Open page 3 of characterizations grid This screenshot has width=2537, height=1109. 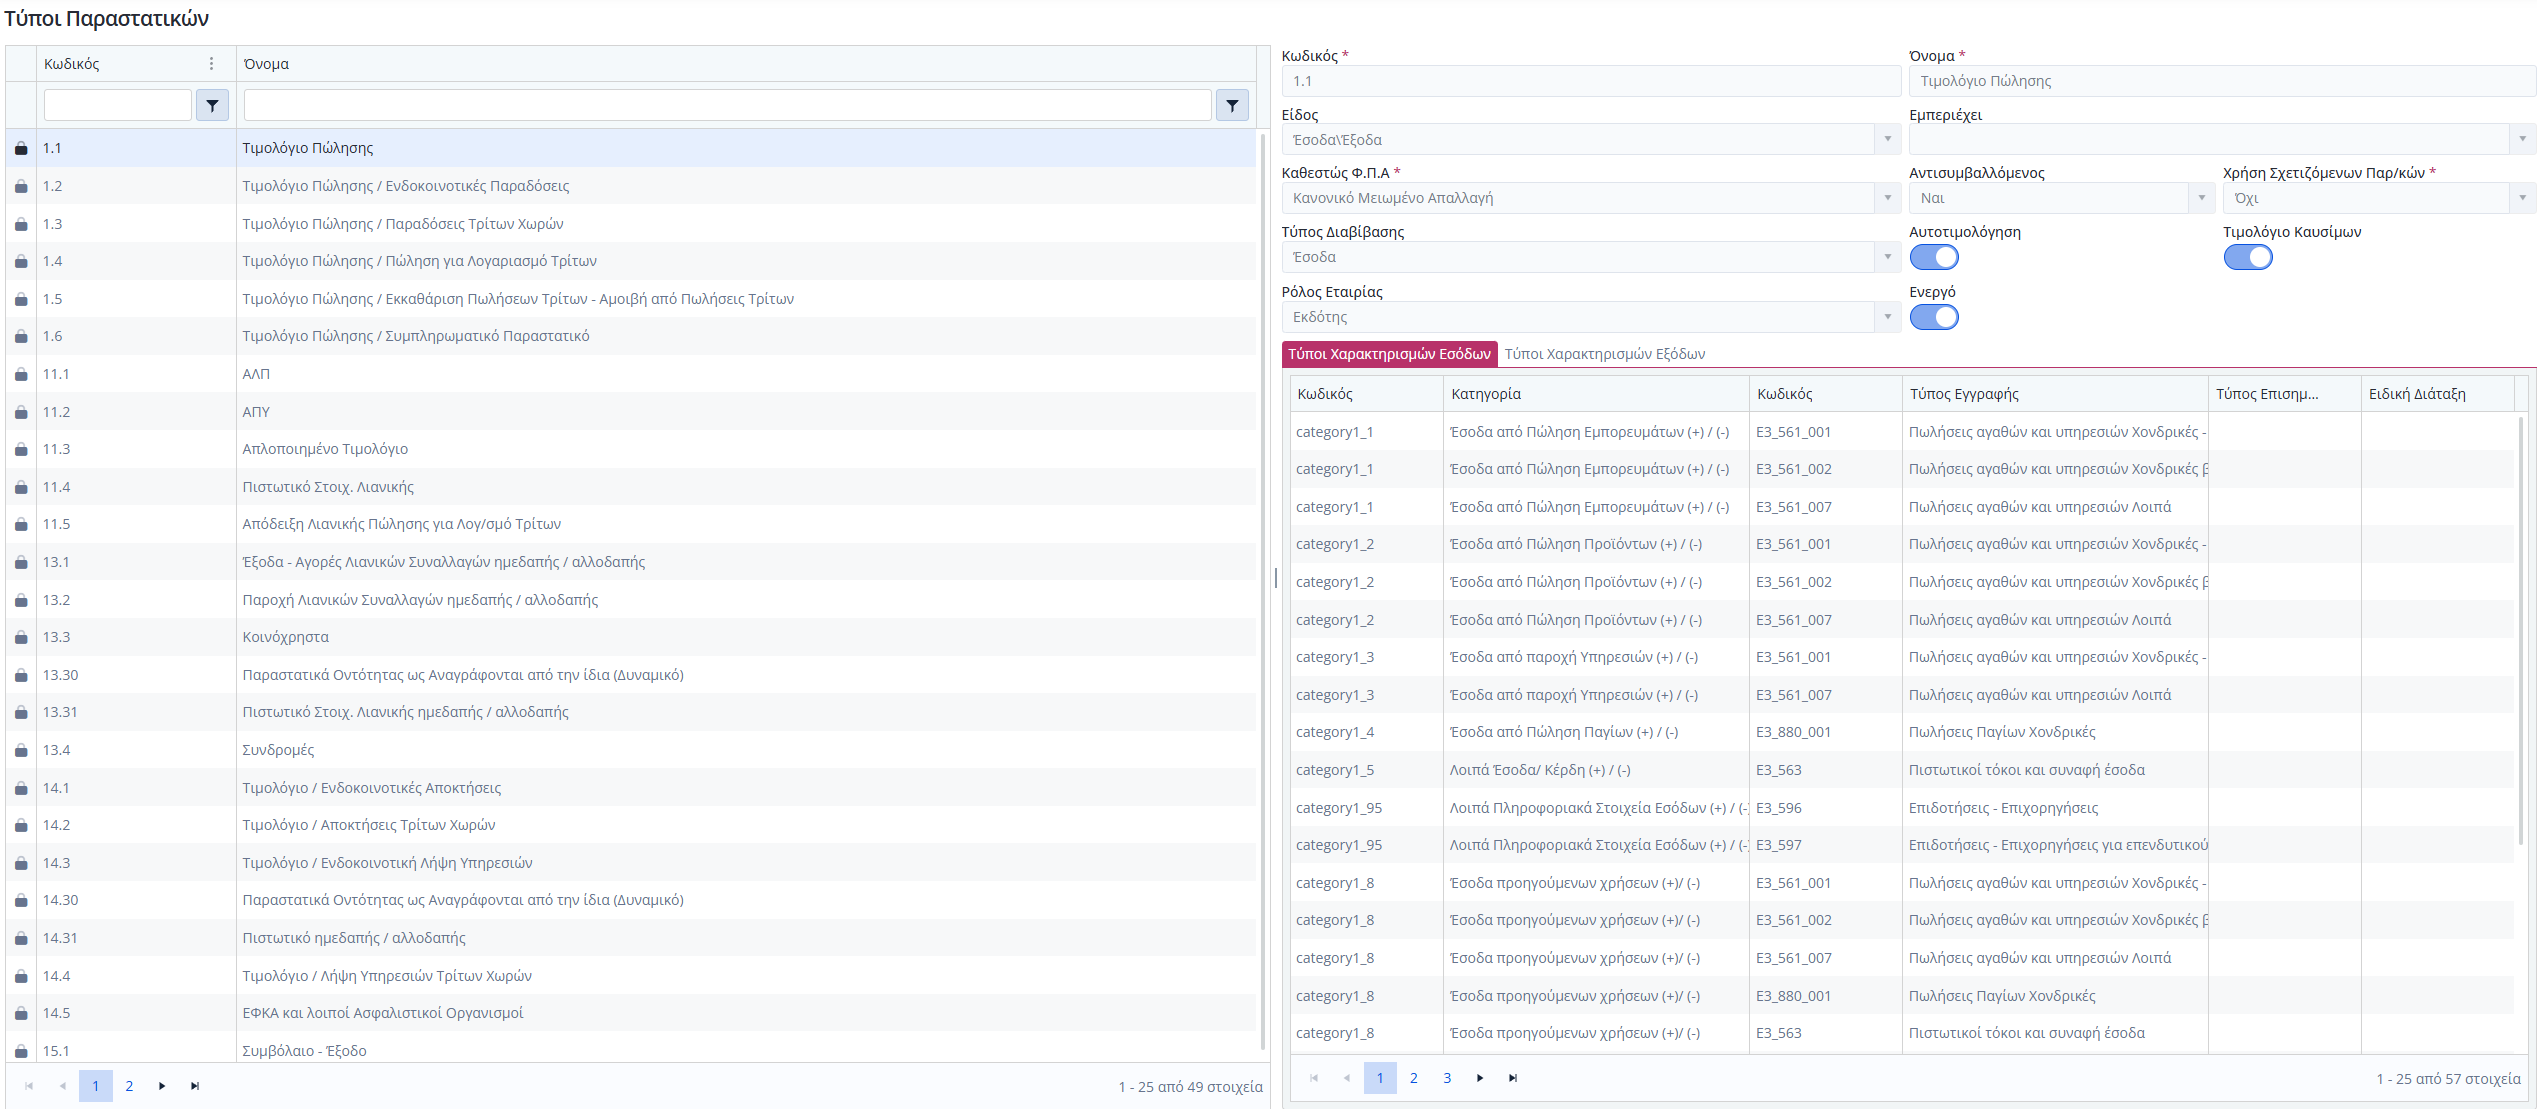(x=1446, y=1078)
